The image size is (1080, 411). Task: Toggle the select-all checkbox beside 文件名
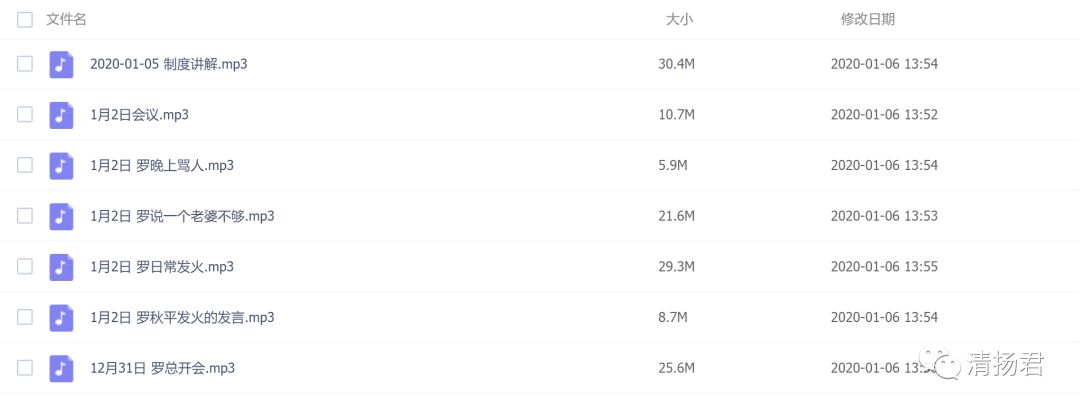tap(25, 19)
